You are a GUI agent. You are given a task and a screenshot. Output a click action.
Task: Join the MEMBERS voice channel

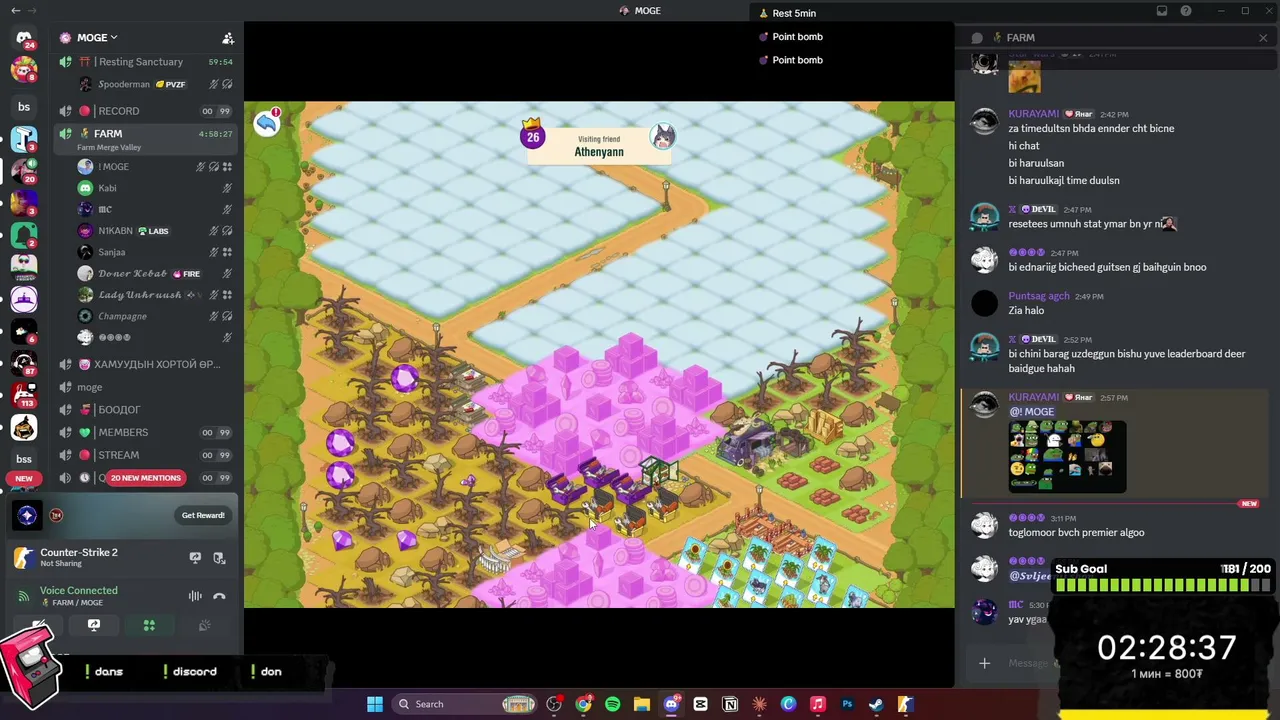click(148, 432)
